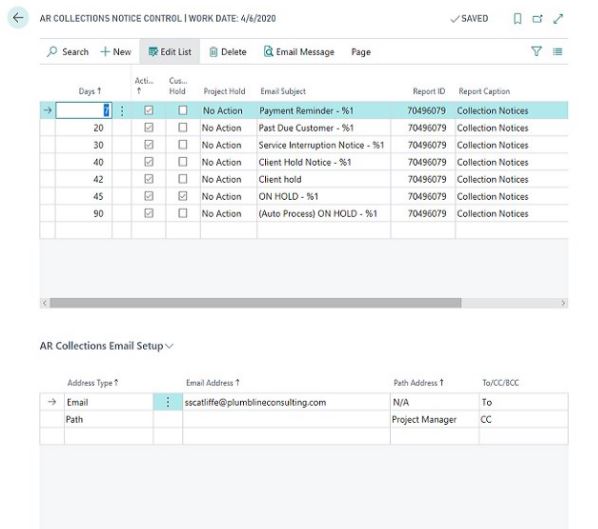Image resolution: width=598 pixels, height=529 pixels.
Task: Go back using the back arrow
Action: click(x=18, y=18)
